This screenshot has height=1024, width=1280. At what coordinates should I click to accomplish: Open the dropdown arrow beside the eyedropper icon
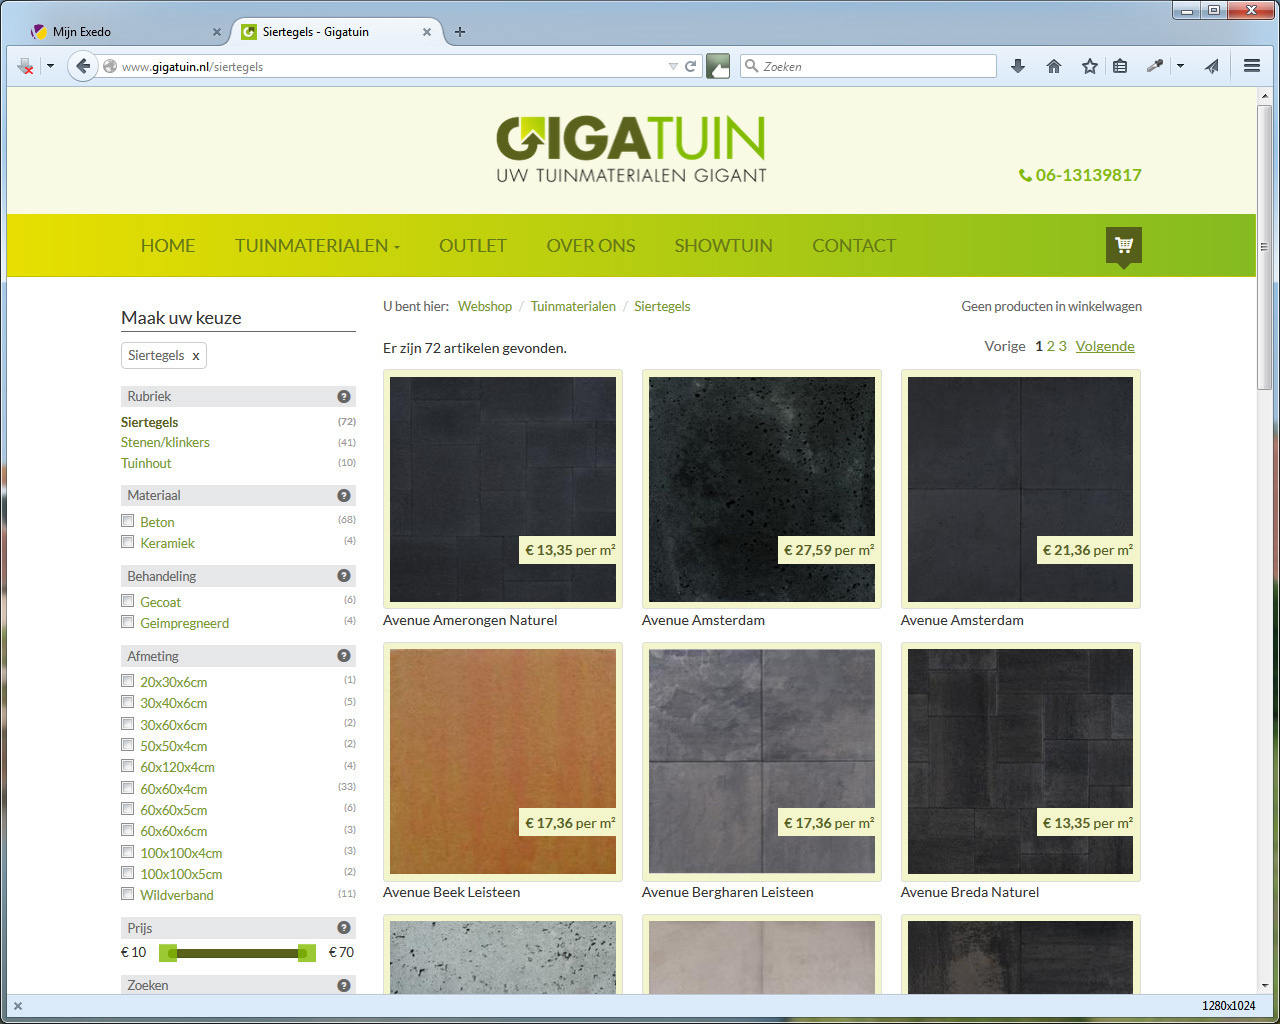point(1180,66)
